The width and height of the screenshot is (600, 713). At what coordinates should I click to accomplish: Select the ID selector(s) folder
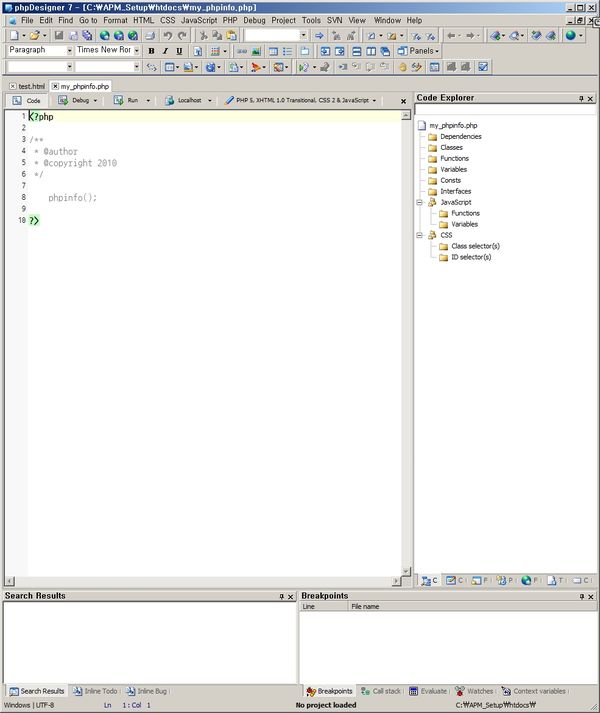tap(465, 257)
